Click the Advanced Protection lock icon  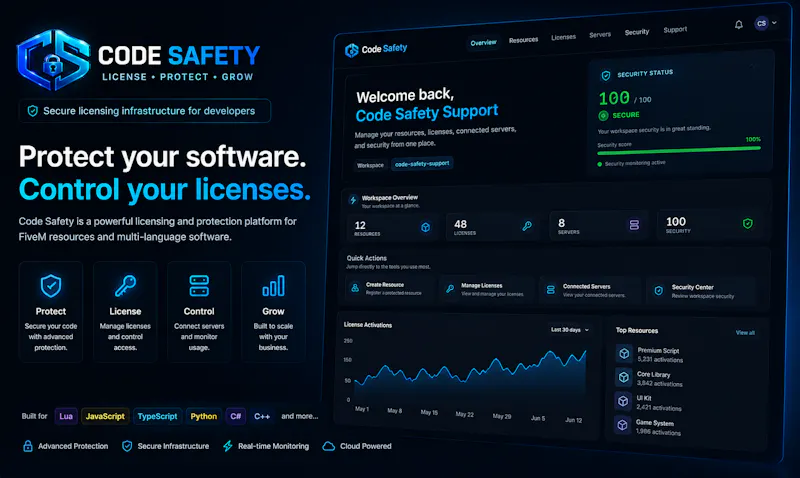click(28, 446)
